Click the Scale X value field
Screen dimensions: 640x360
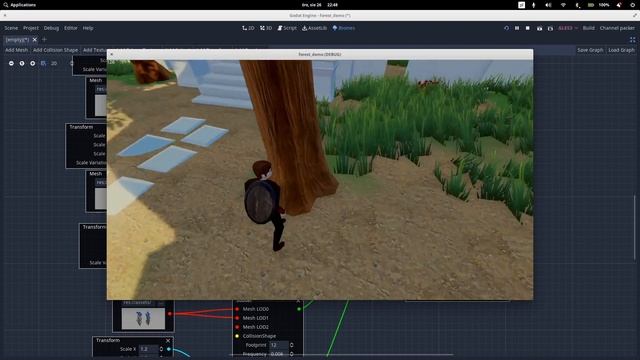point(149,349)
